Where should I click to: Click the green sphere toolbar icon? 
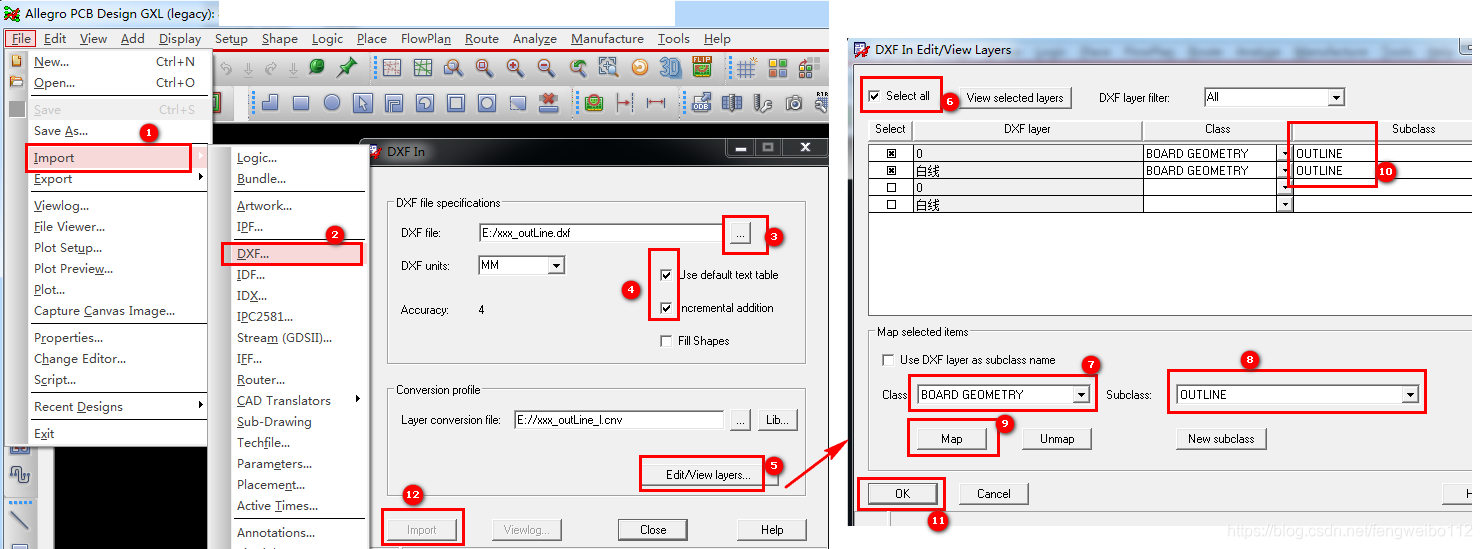[x=317, y=67]
